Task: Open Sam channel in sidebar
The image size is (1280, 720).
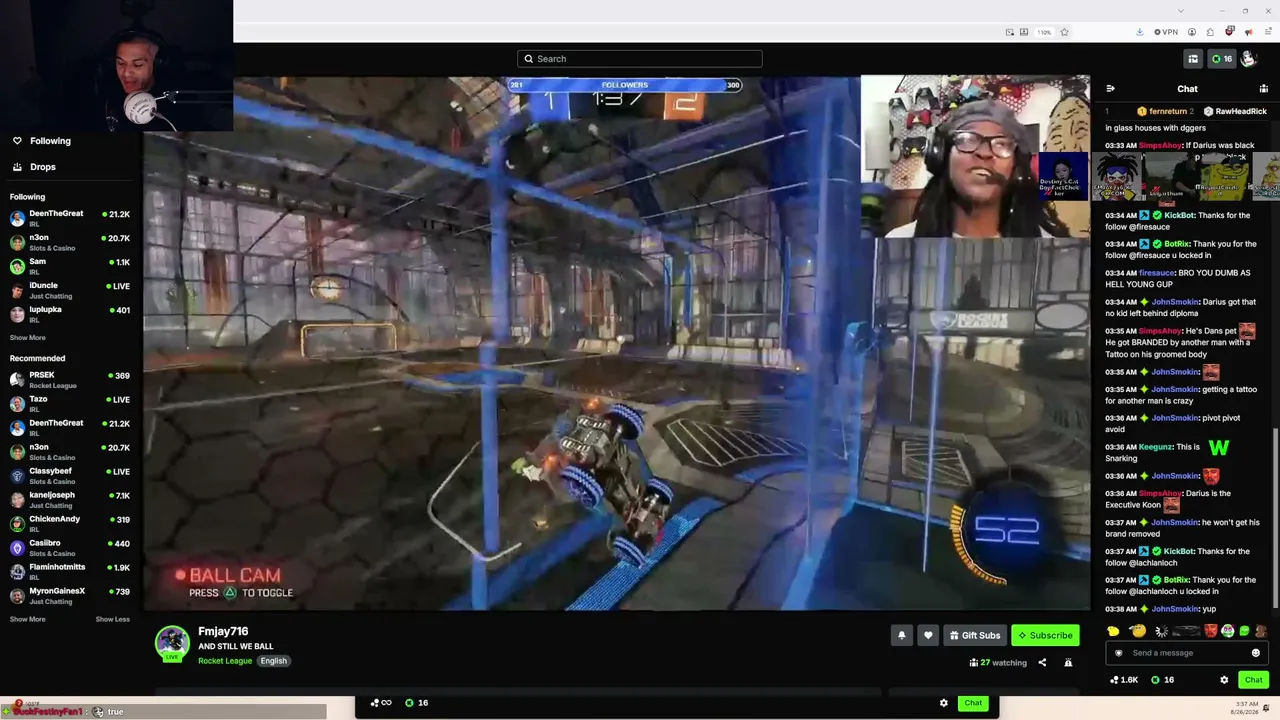Action: pyautogui.click(x=70, y=266)
